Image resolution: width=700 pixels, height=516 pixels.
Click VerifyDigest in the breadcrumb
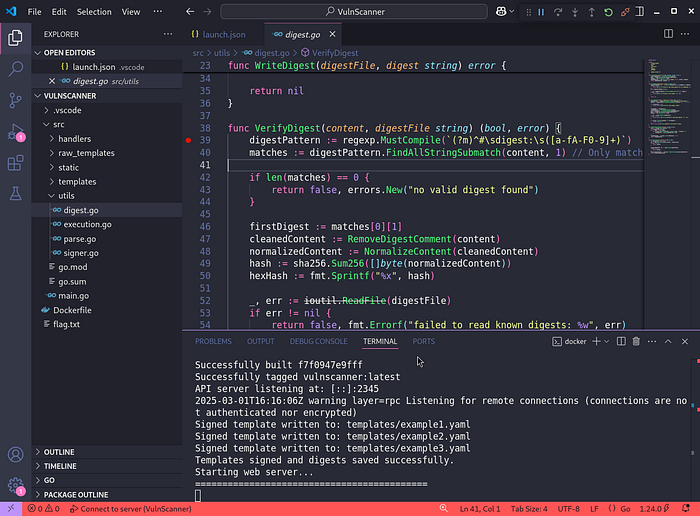(335, 53)
